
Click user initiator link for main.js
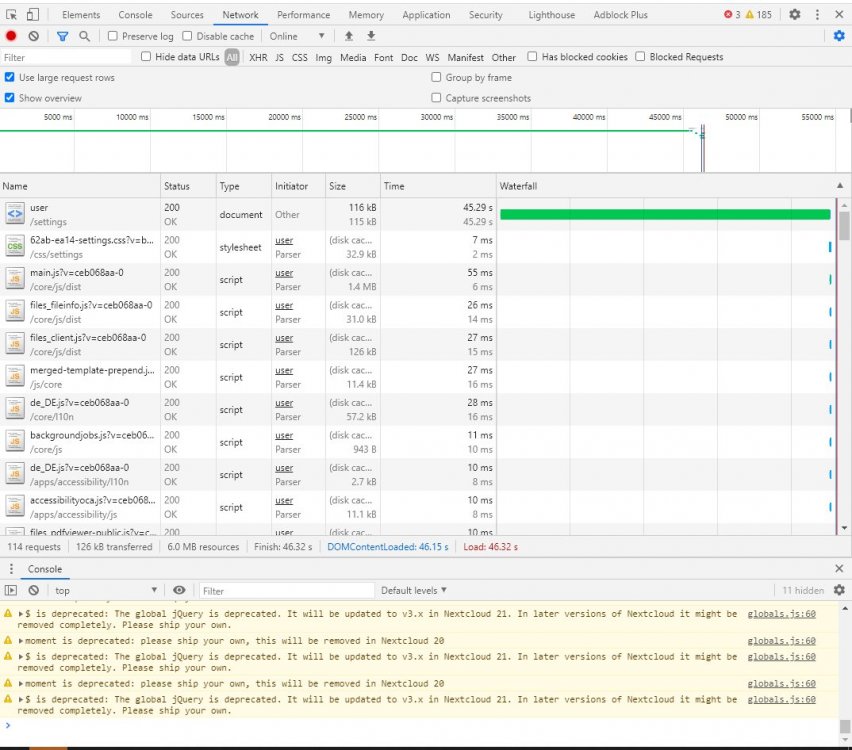tap(284, 273)
